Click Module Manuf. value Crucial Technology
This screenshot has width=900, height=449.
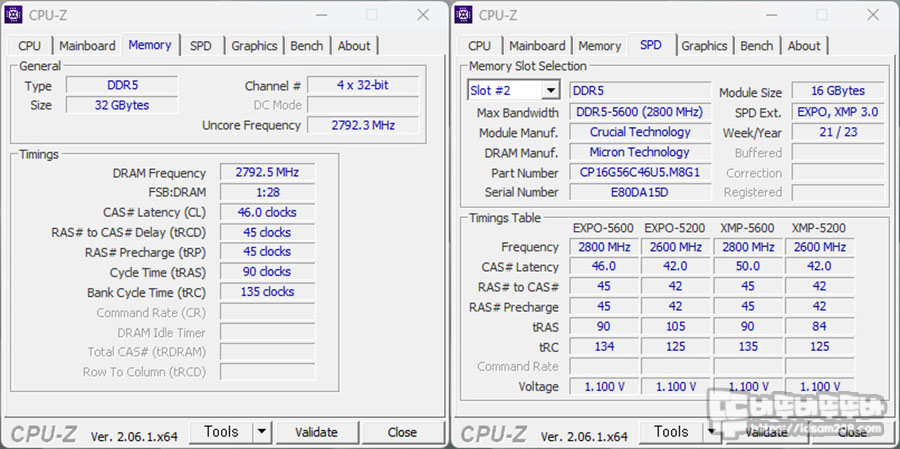pos(640,132)
